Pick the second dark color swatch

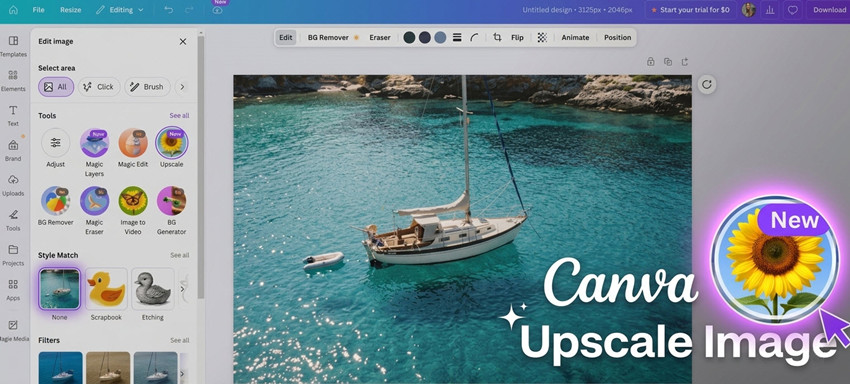coord(425,37)
